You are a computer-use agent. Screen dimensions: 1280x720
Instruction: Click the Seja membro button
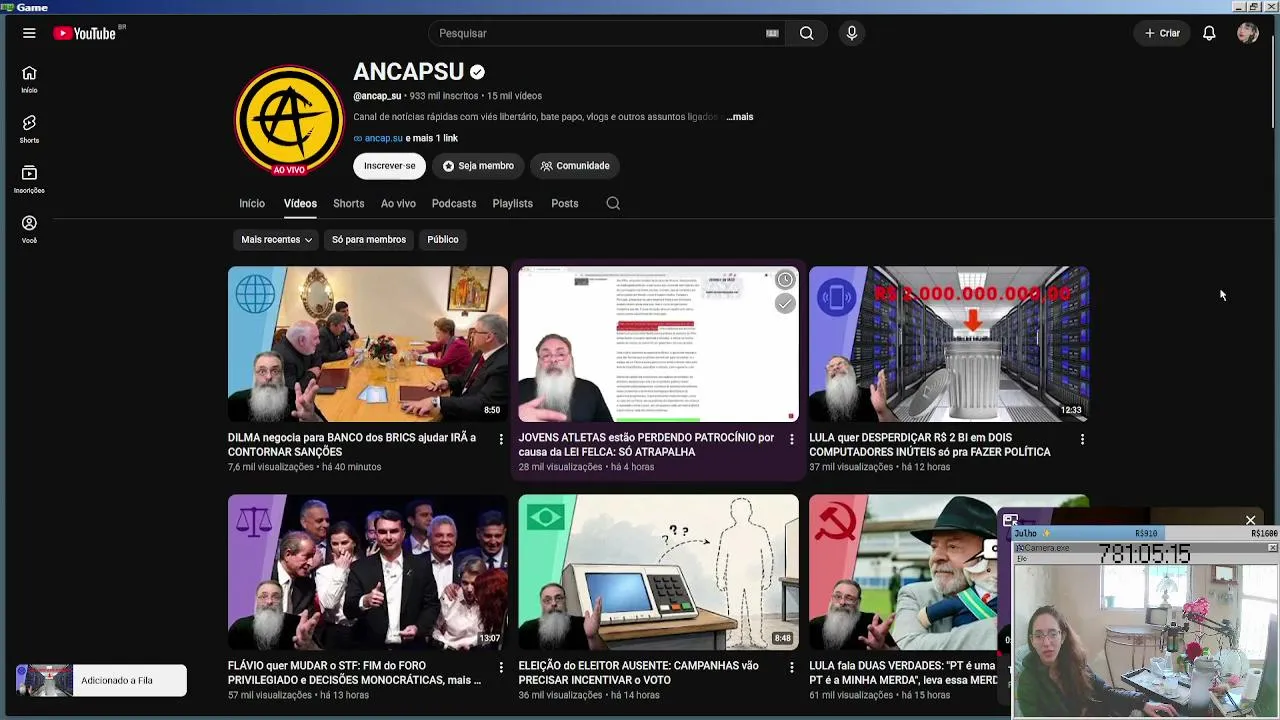[x=478, y=166]
